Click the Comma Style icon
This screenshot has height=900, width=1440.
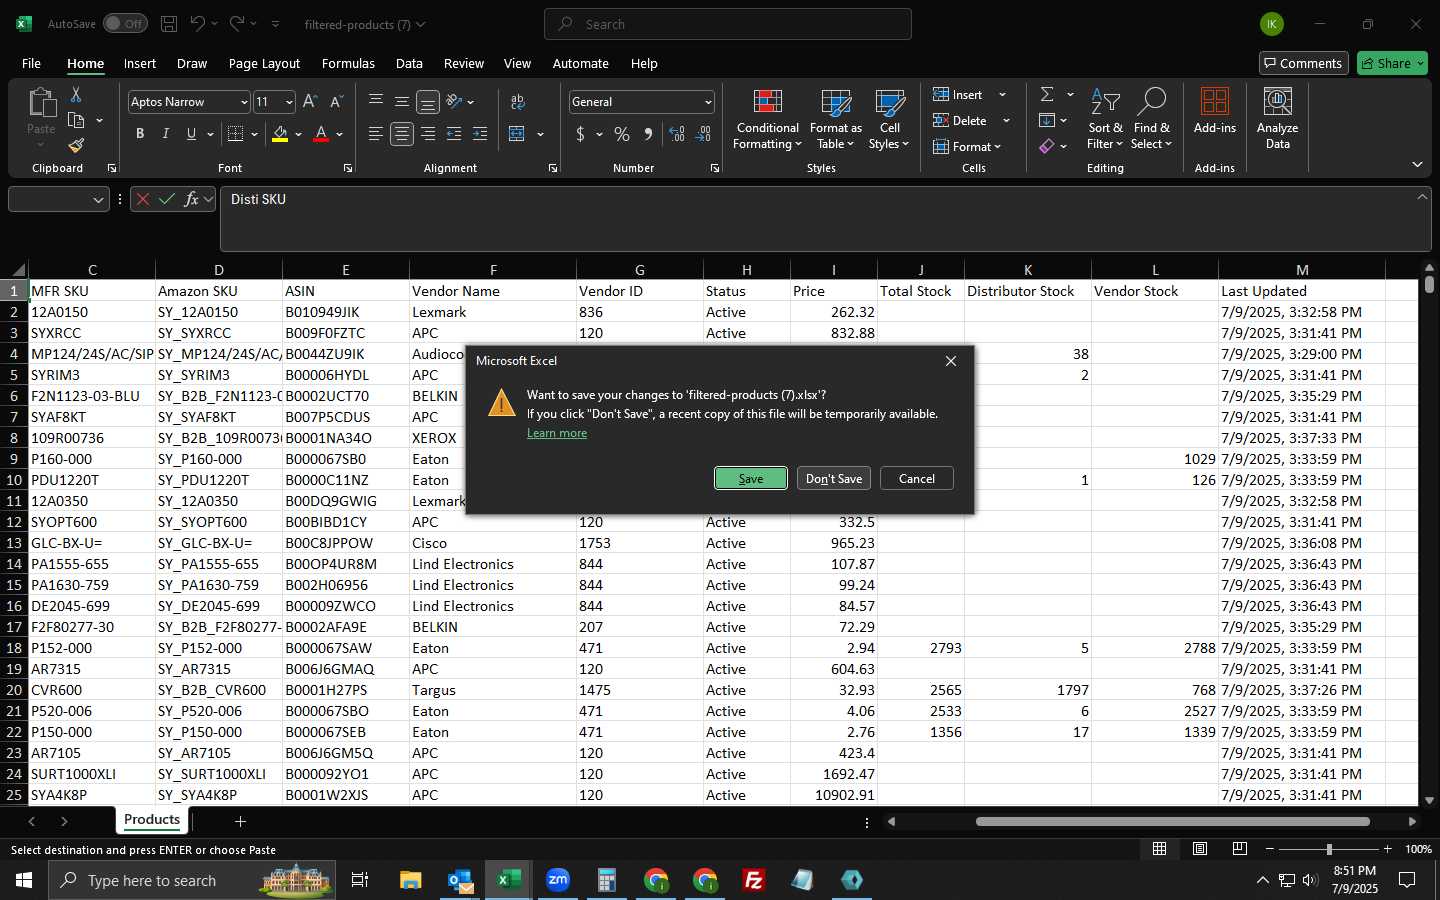648,134
